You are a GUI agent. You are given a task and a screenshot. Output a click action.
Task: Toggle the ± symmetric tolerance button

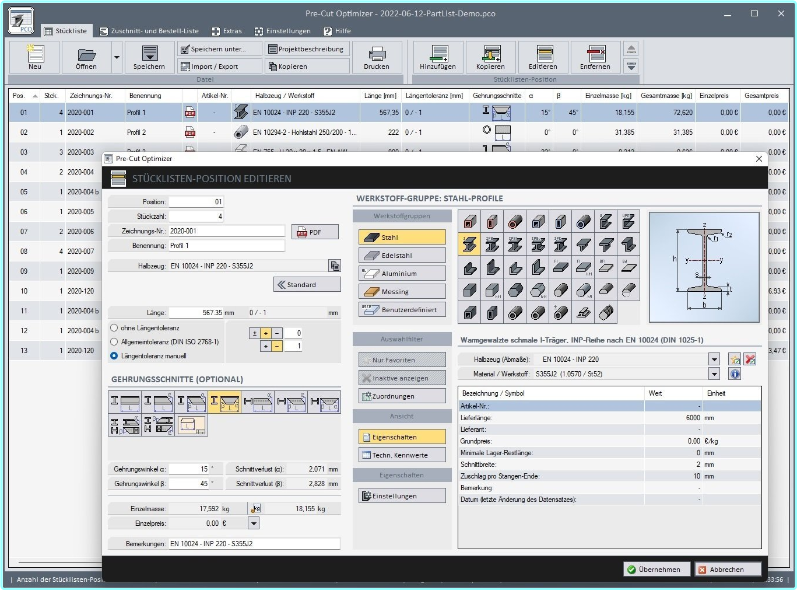tap(255, 333)
